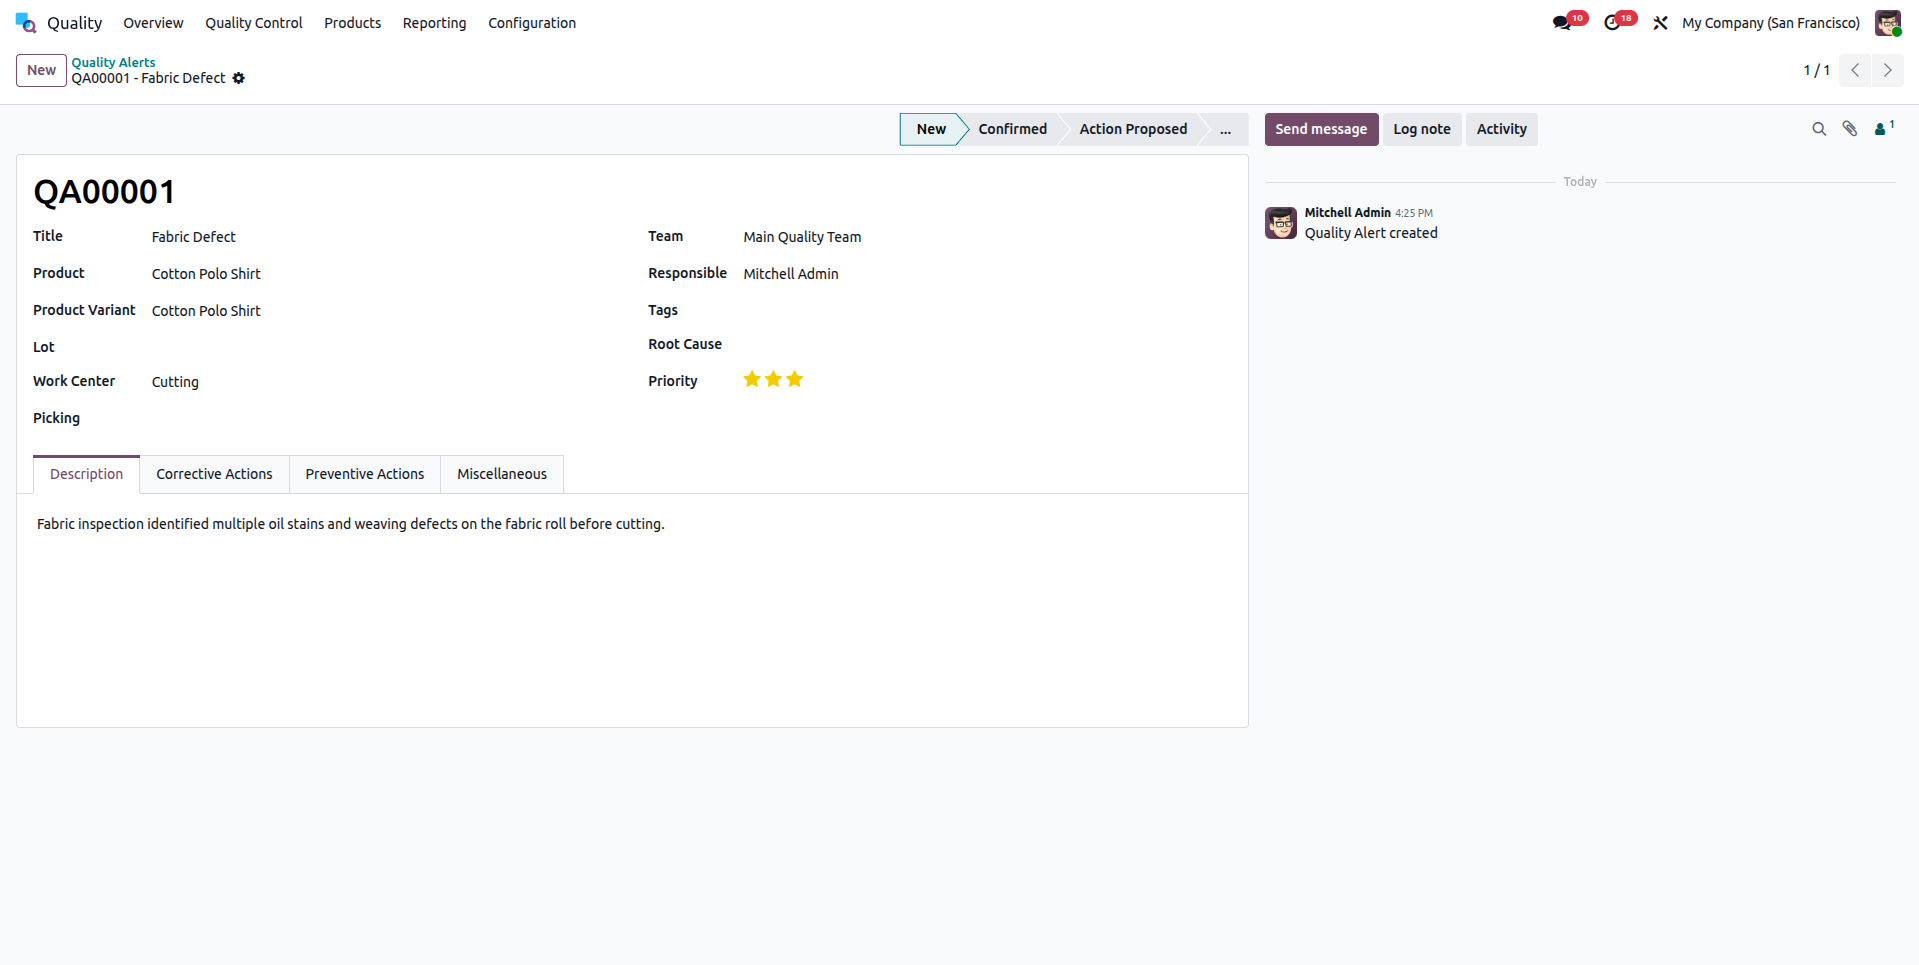Attach files with paperclip icon

1850,129
